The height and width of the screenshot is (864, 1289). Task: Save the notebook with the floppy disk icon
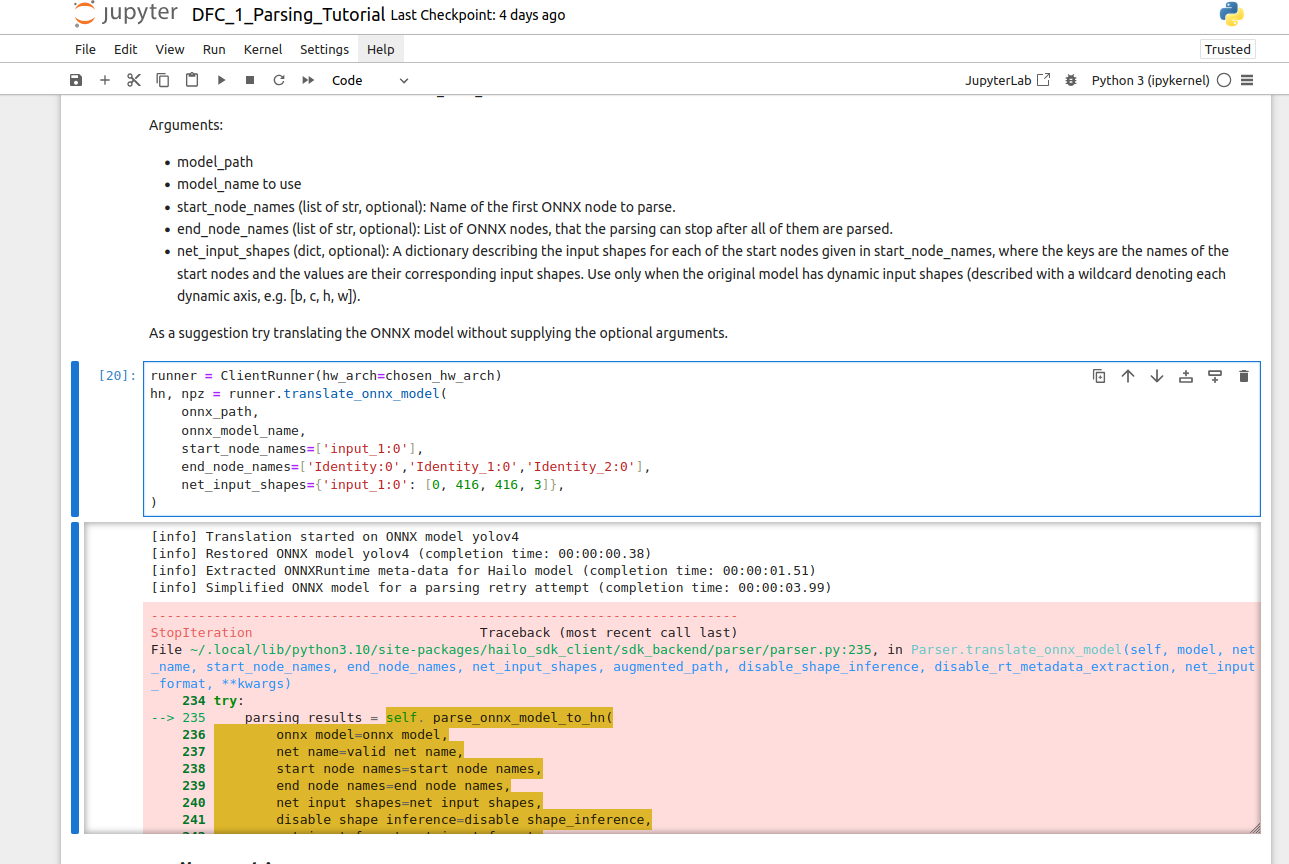[76, 80]
